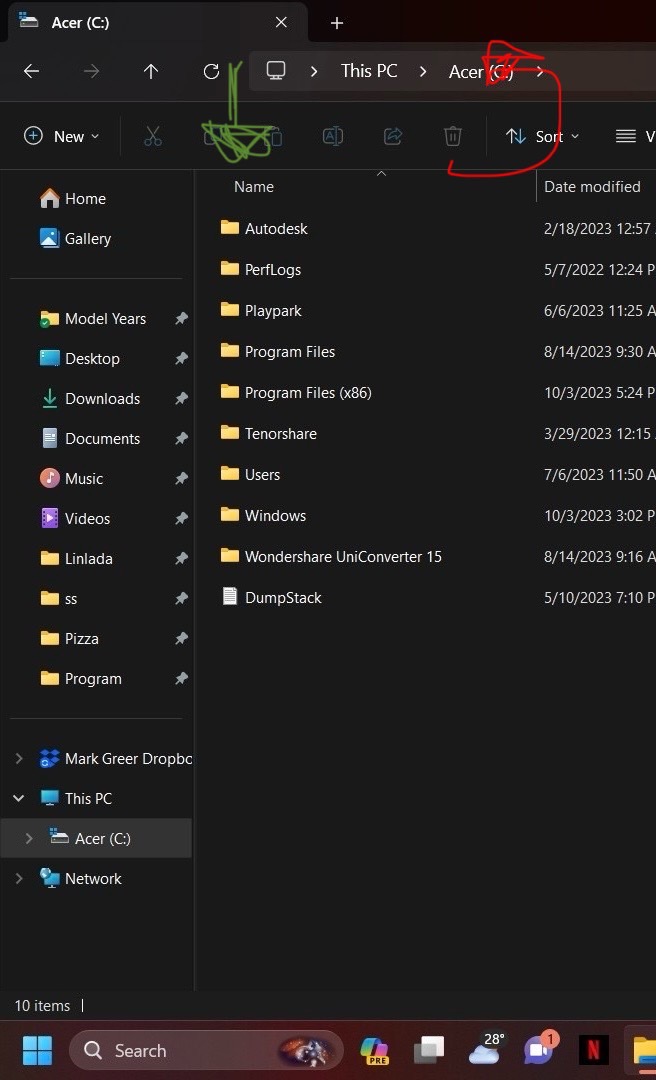Open the New item dropdown

point(62,136)
